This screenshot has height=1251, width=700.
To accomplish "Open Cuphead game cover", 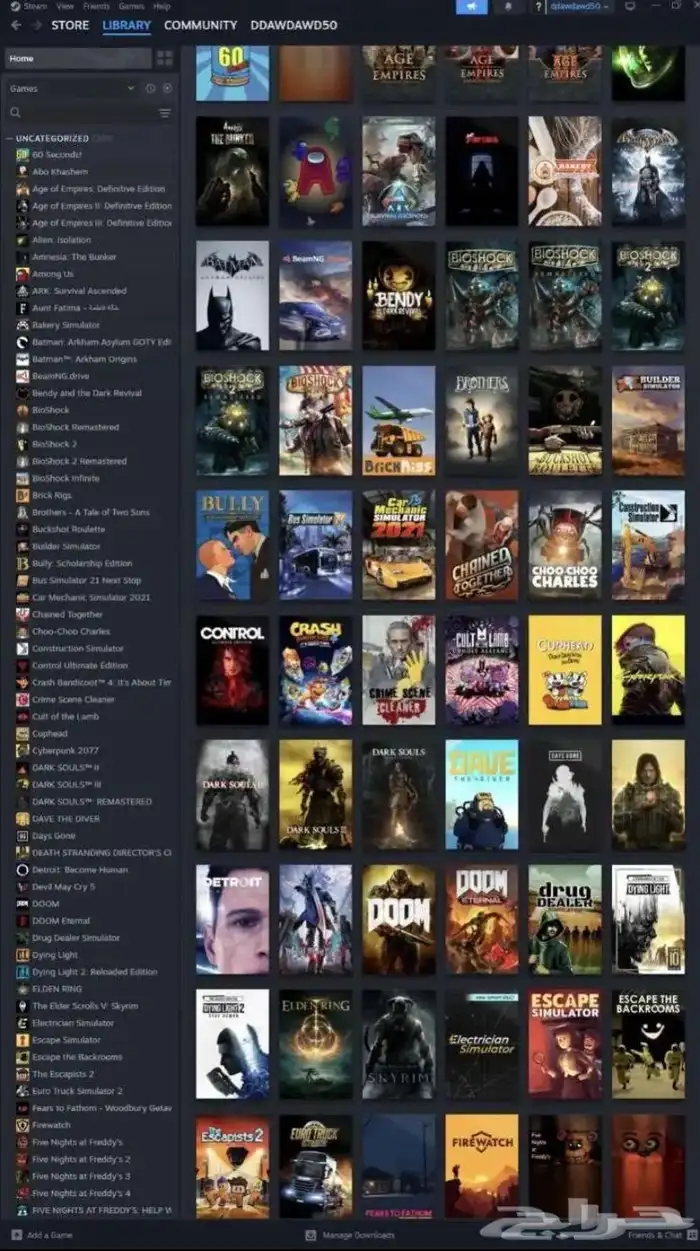I will pos(565,670).
